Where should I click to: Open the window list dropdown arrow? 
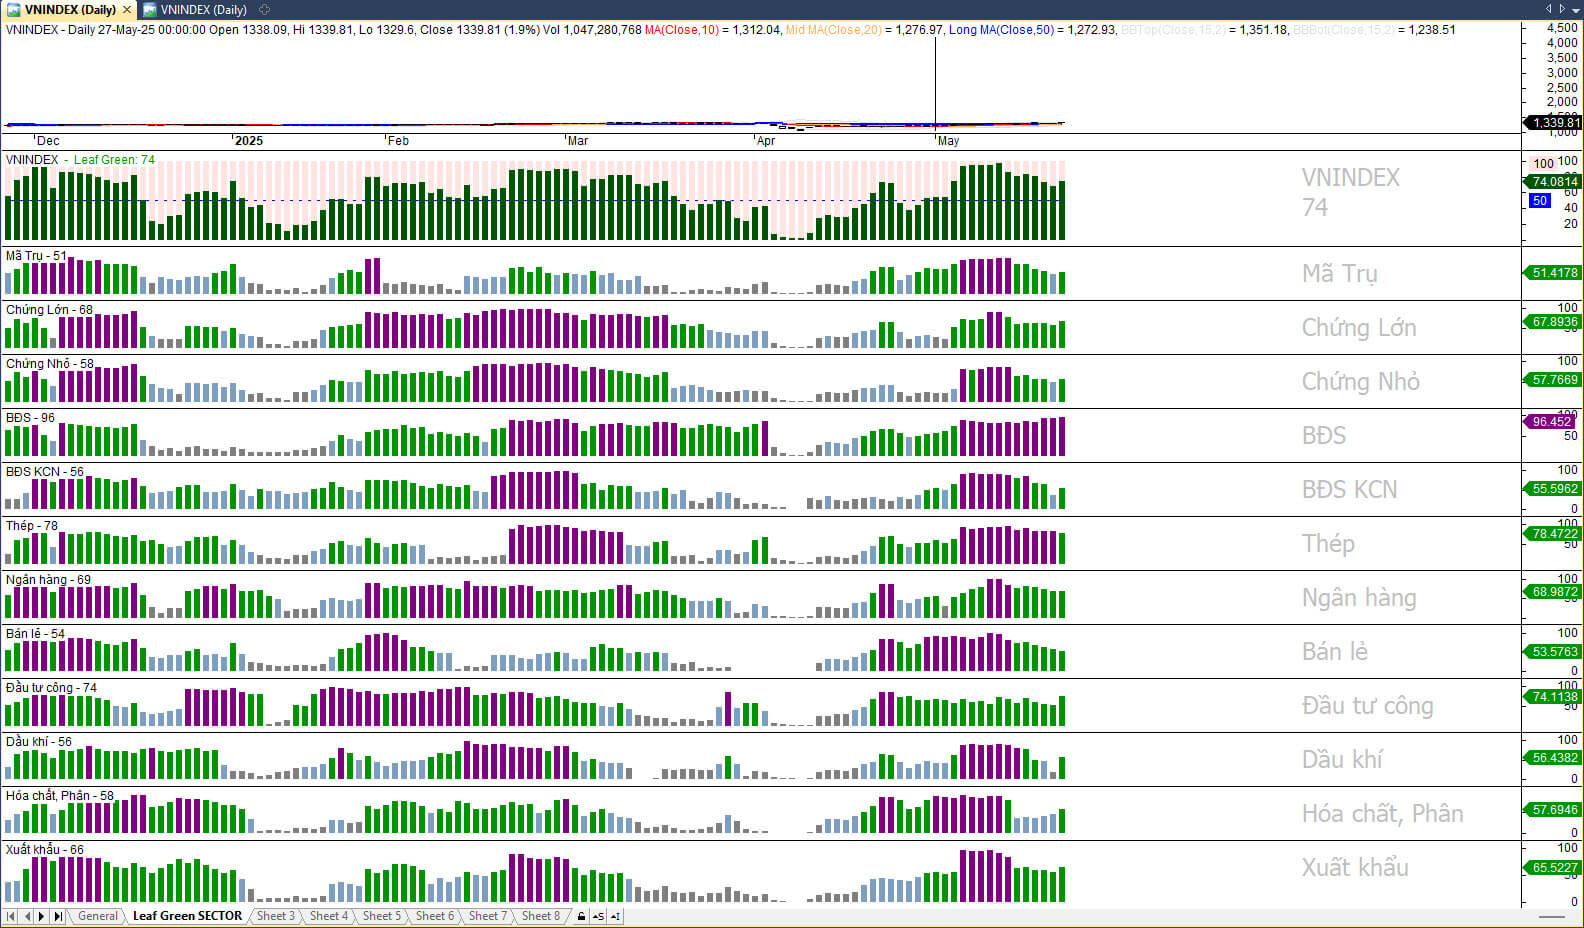(1576, 9)
